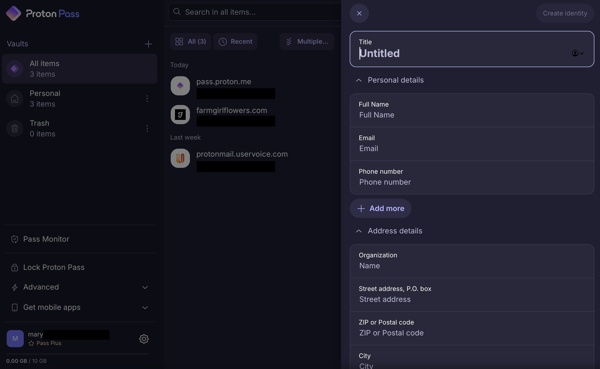Expand the Advanced section
This screenshot has width=600, height=369.
click(80, 287)
